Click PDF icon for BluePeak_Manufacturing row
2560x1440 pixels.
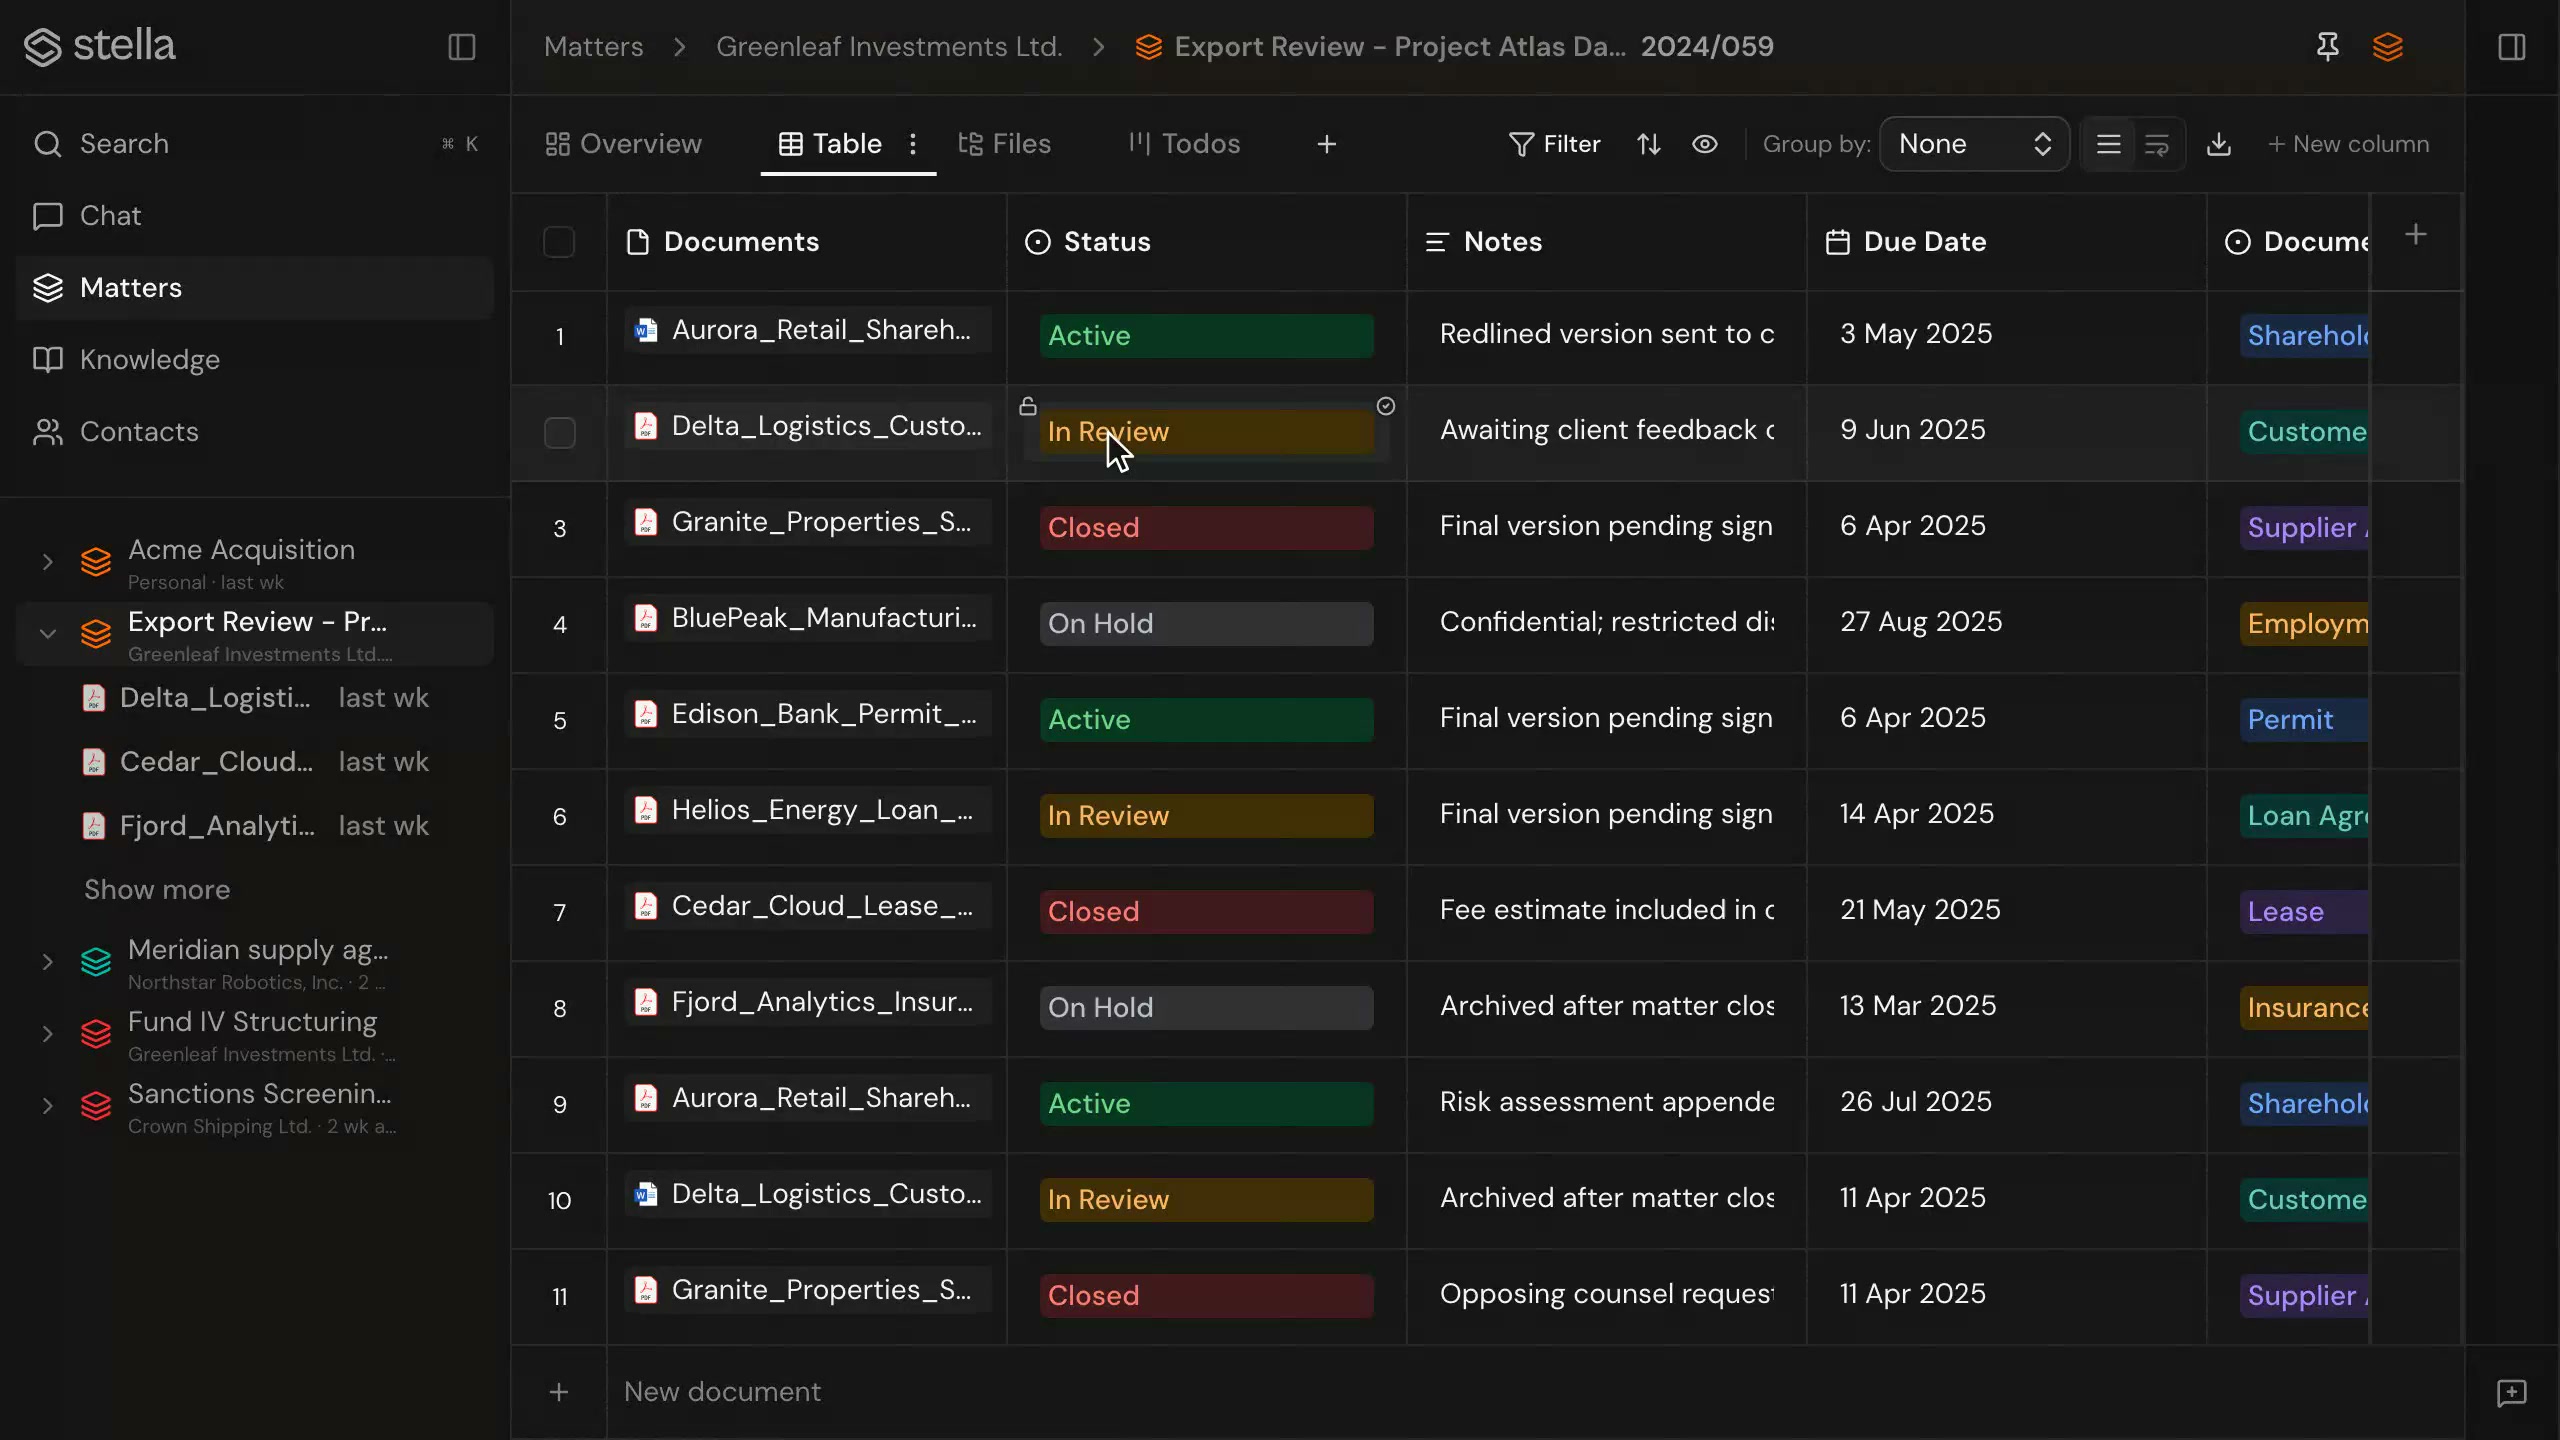(x=647, y=618)
